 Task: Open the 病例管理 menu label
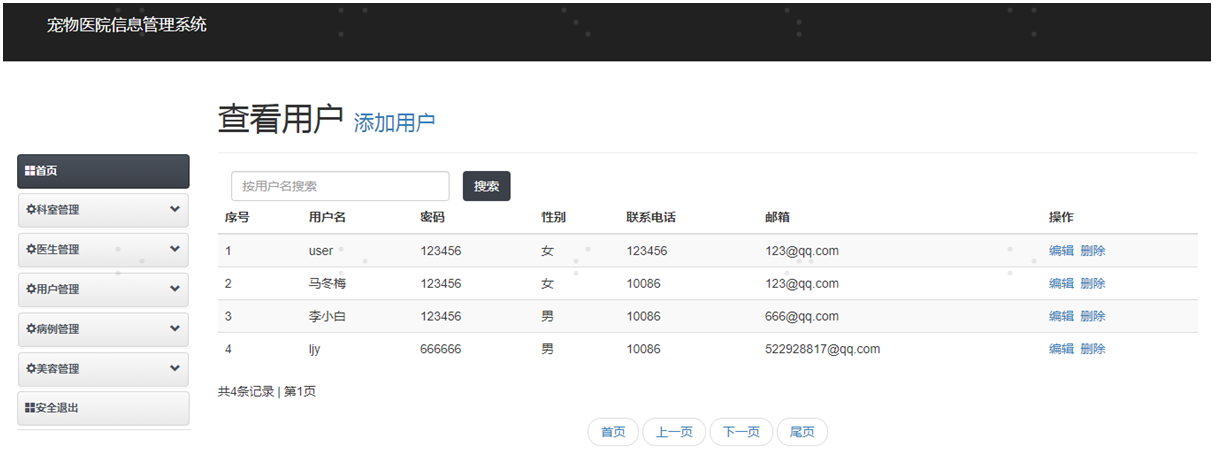(x=57, y=329)
